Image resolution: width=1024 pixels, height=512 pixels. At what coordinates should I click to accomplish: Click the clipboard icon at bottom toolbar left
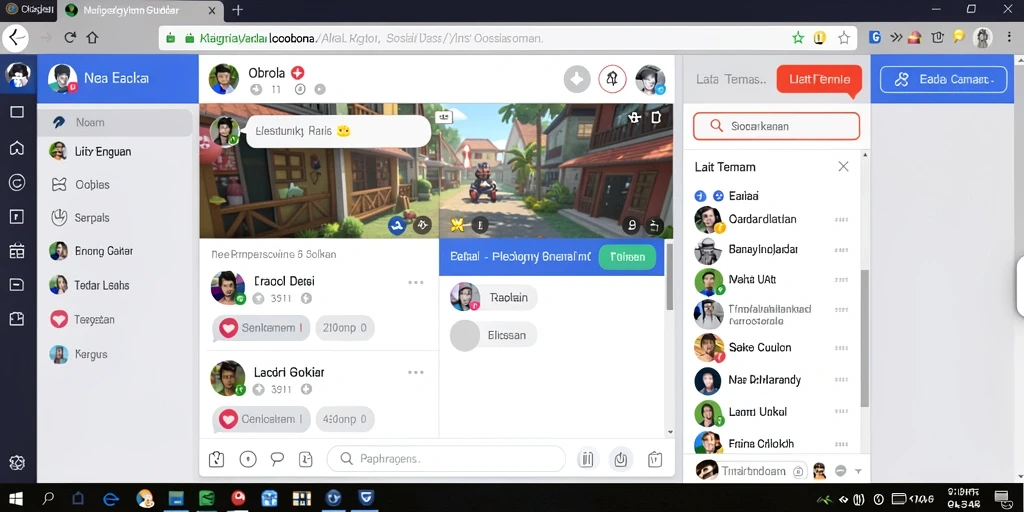pyautogui.click(x=216, y=459)
